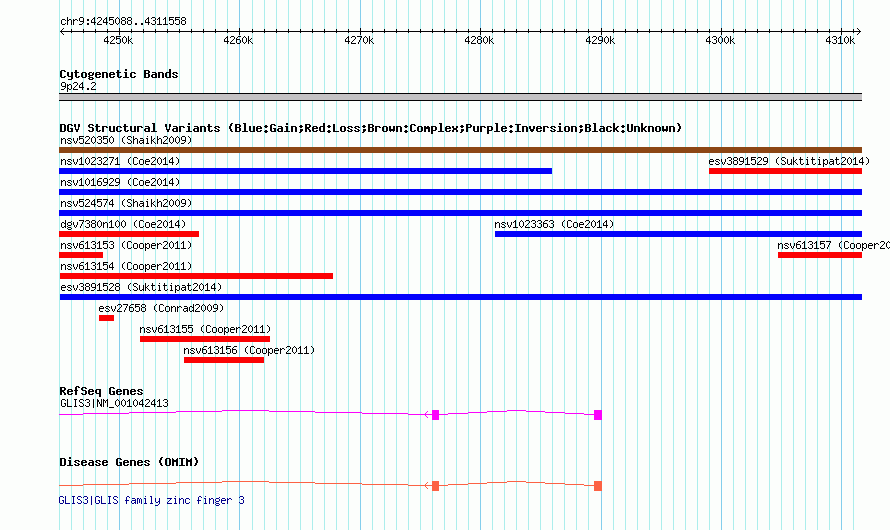Click the GLIS3|NM_001042413 RefSeq gene label
The width and height of the screenshot is (890, 530).
114,403
